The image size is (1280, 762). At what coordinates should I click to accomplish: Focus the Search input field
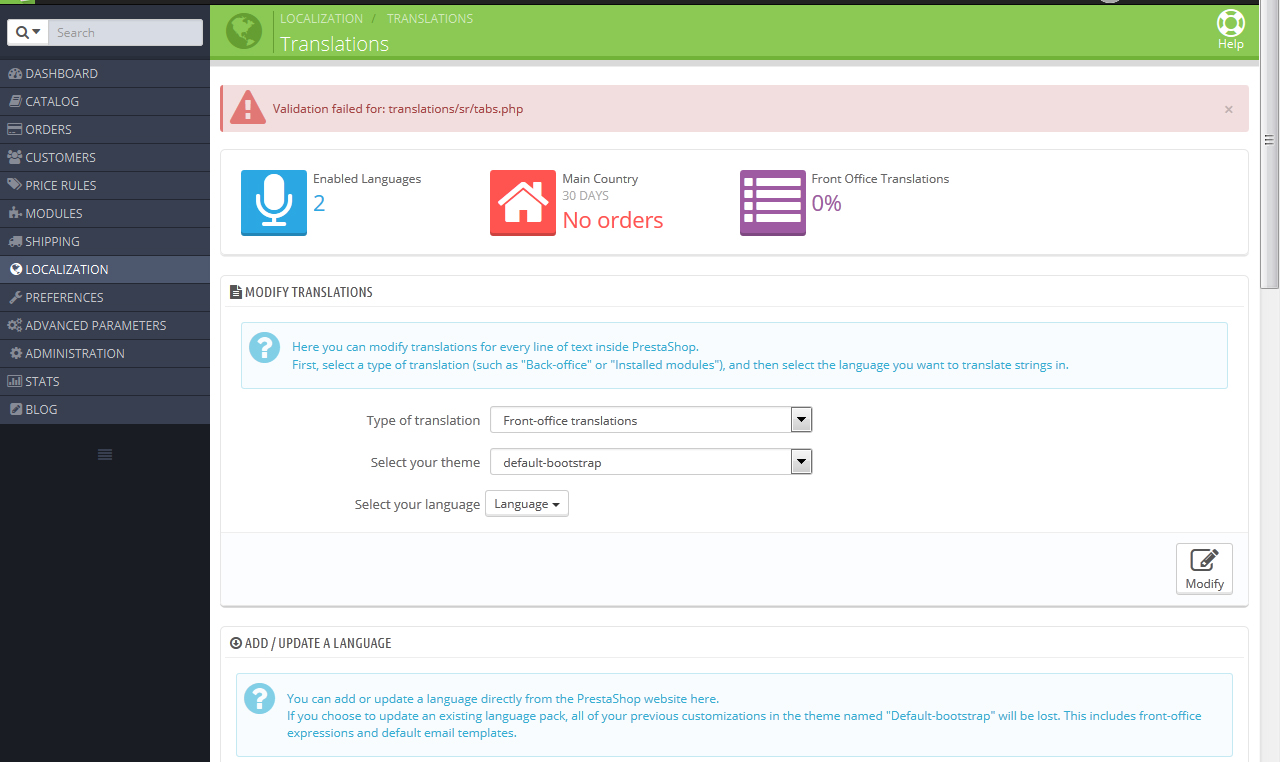[x=126, y=32]
